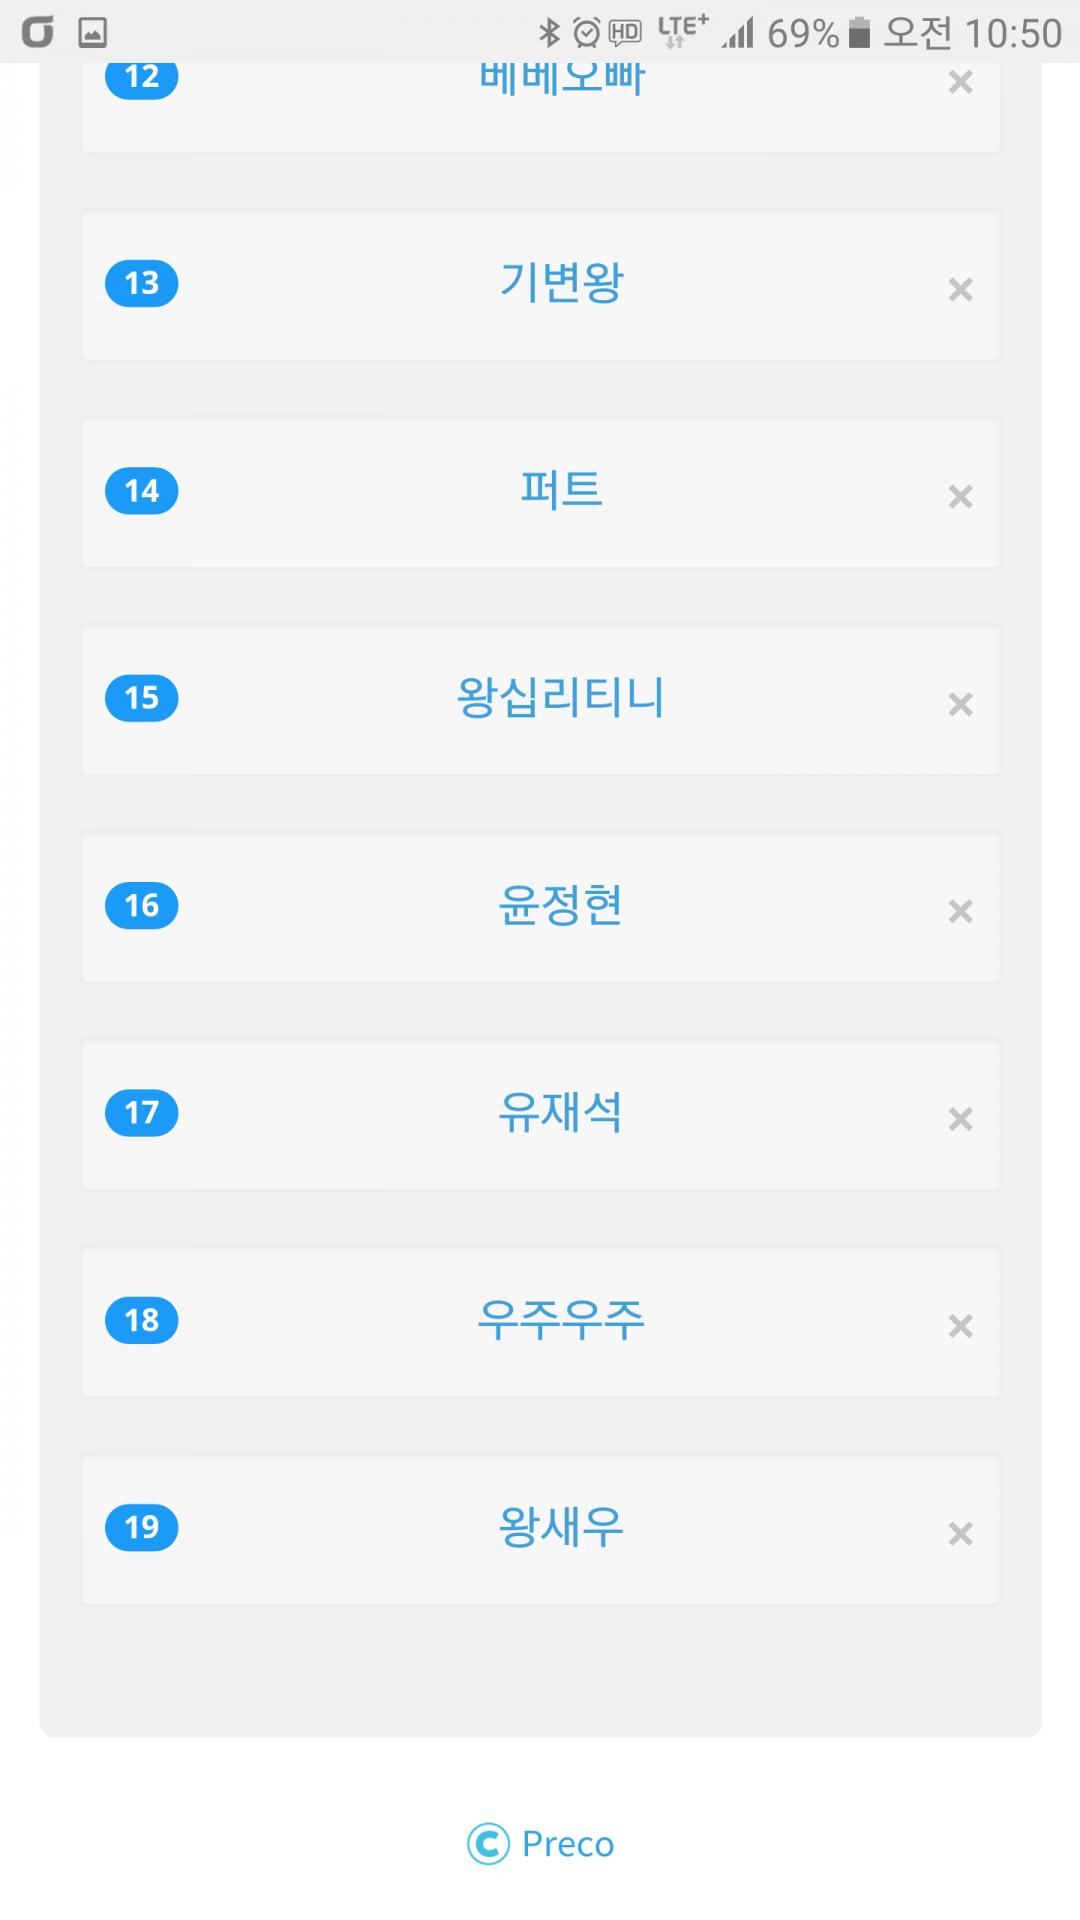
Task: Tap the 퍼트 name link
Action: tap(561, 490)
